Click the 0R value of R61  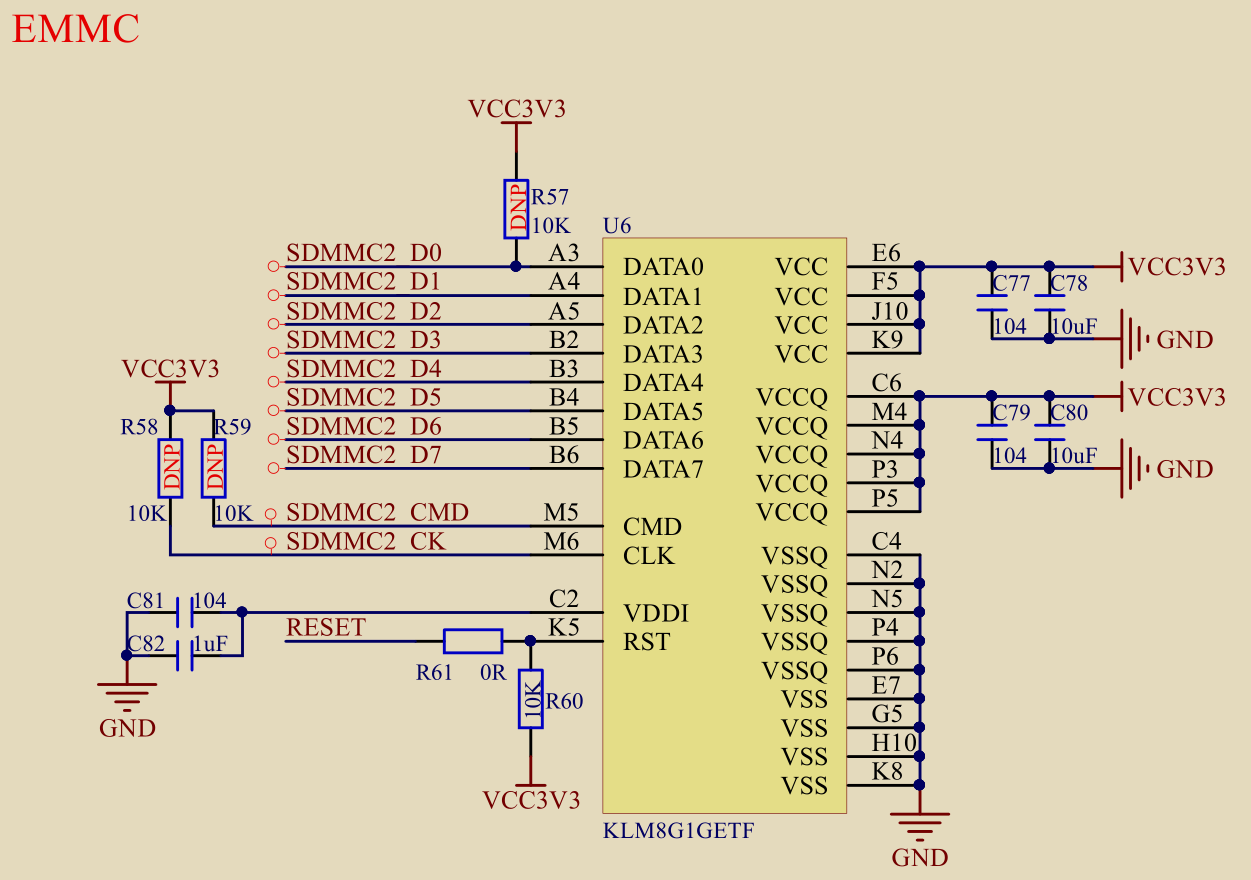point(493,673)
